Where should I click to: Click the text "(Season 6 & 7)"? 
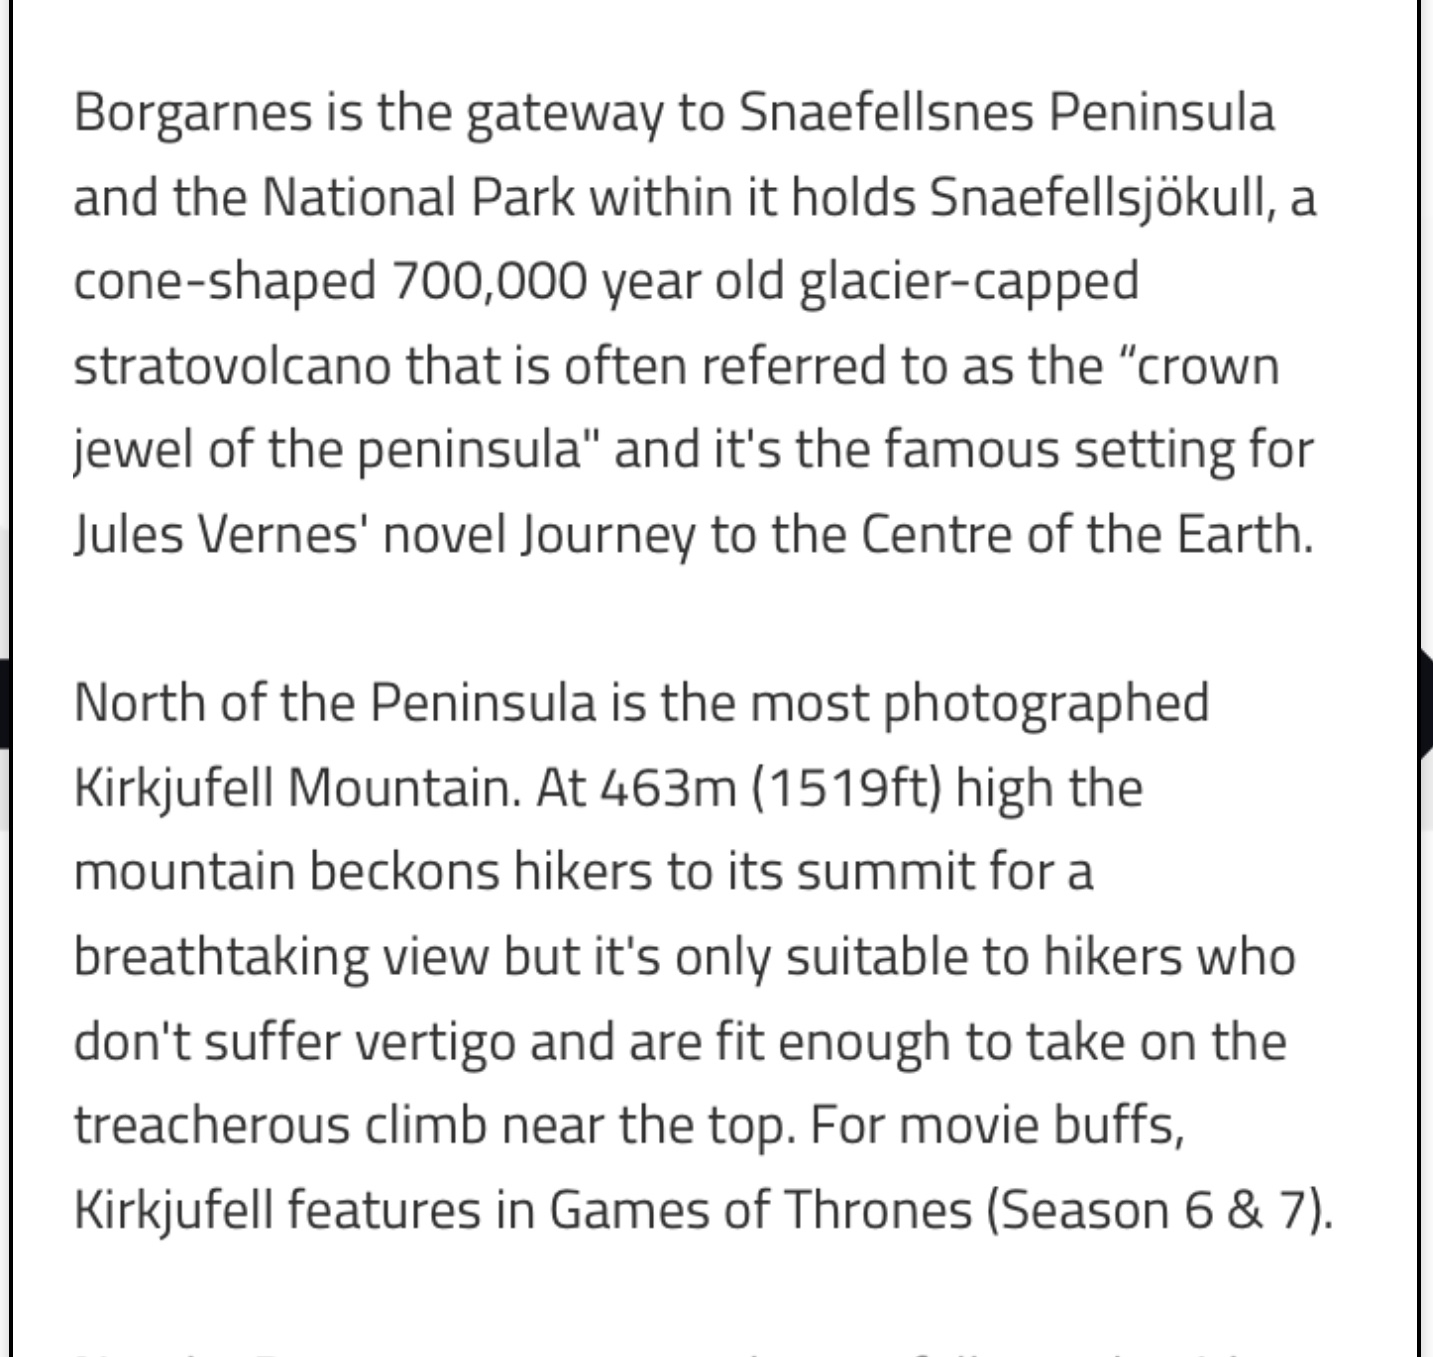point(1158,1210)
